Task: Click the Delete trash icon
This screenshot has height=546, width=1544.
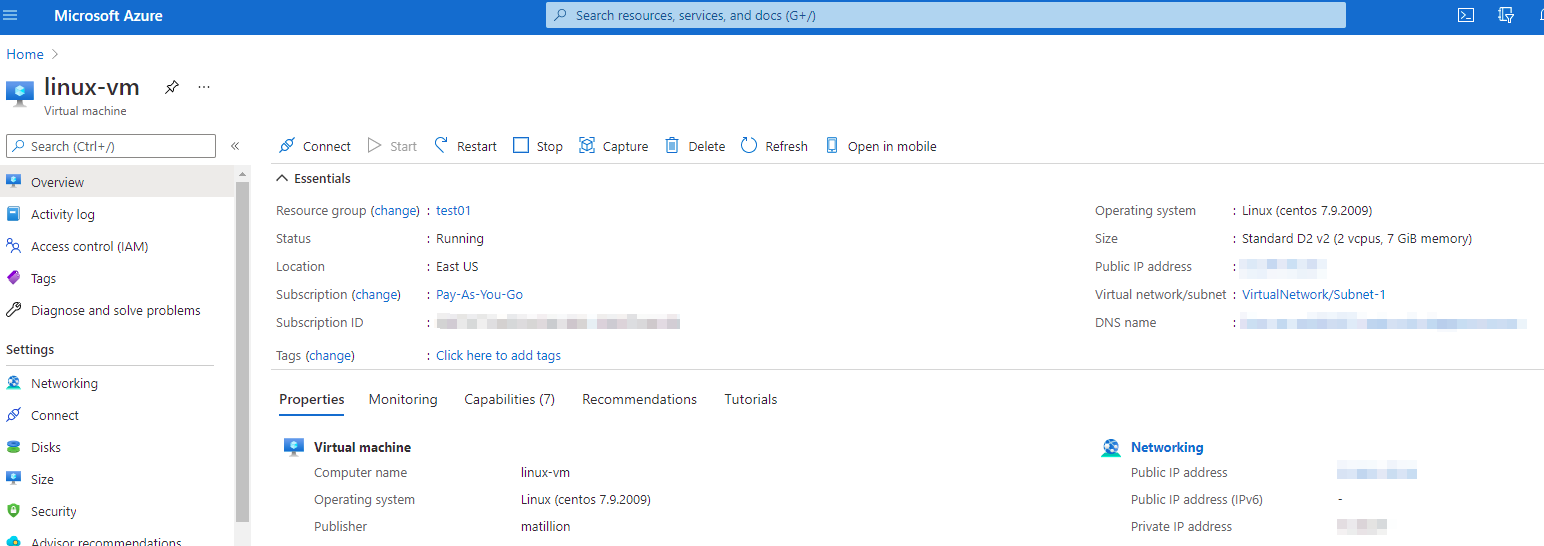Action: click(x=673, y=146)
